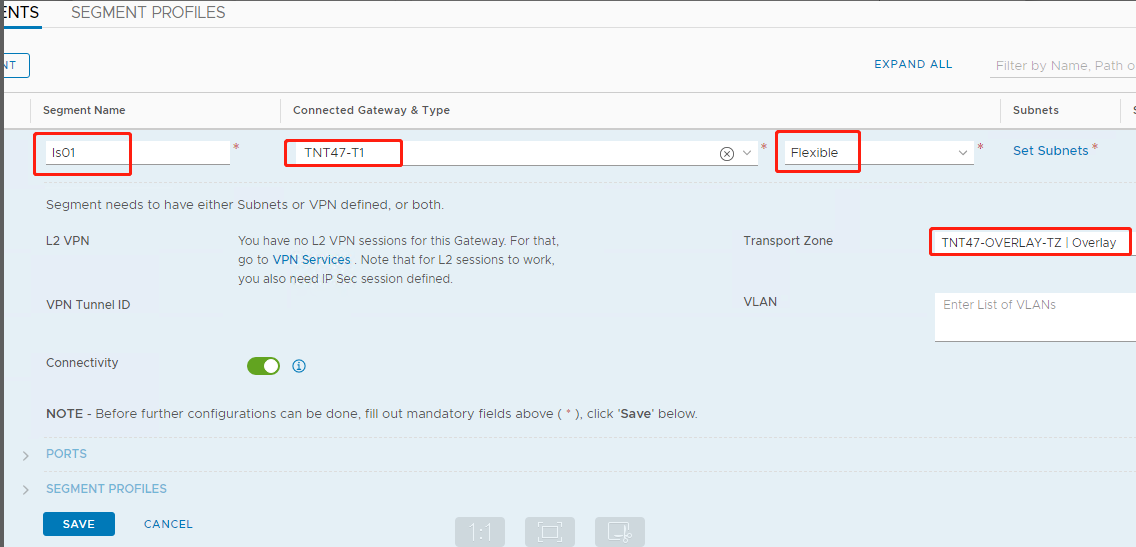This screenshot has width=1136, height=547.
Task: Show Connectivity info tooltip icon
Action: 298,366
